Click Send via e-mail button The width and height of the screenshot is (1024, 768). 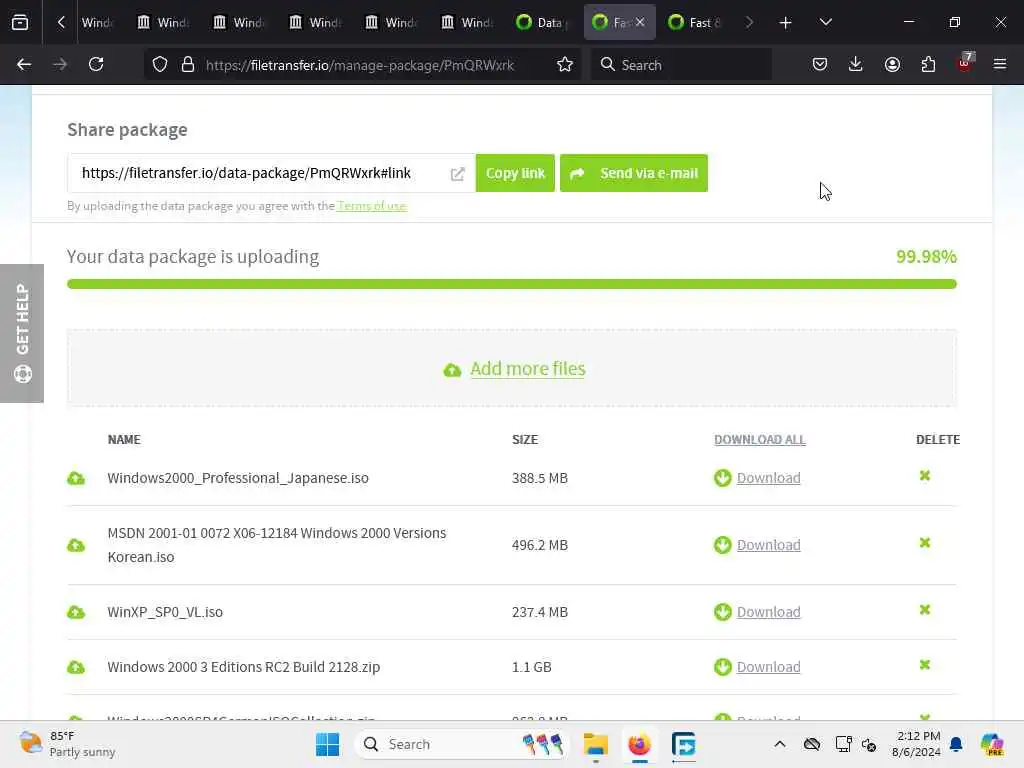click(633, 173)
